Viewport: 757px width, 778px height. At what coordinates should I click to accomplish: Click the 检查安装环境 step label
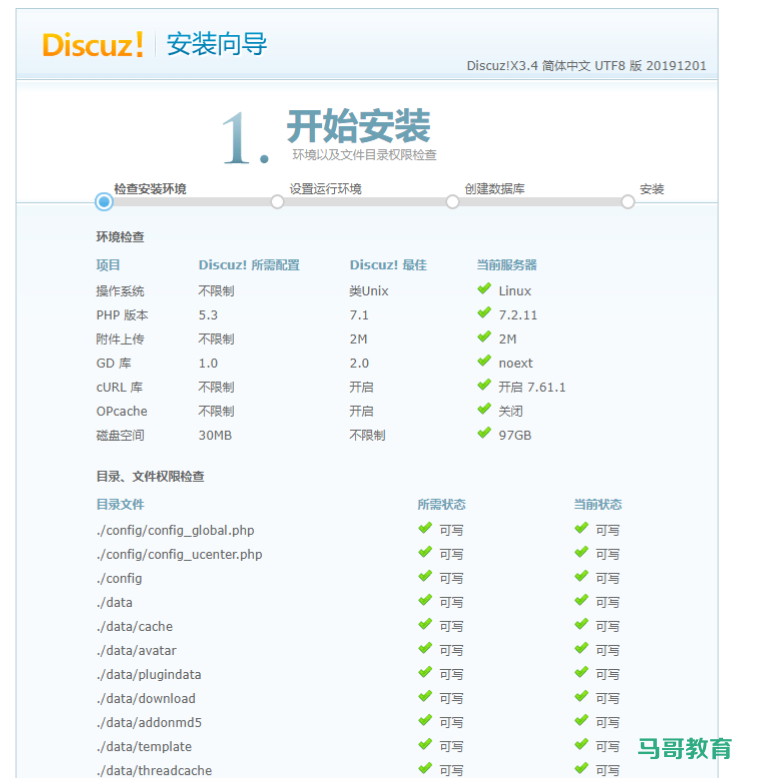pos(150,189)
